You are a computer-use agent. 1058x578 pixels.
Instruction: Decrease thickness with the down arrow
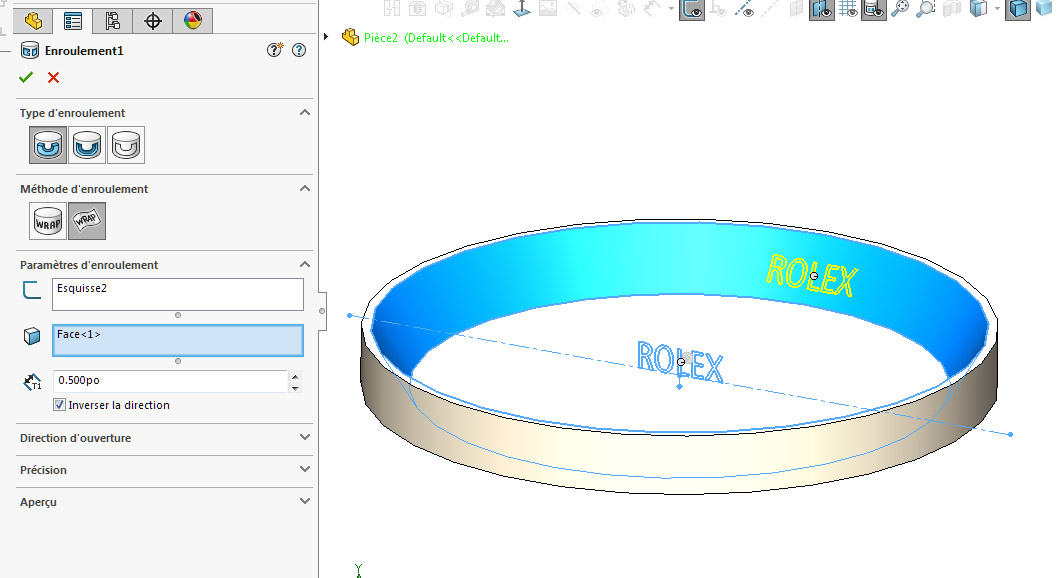tap(295, 387)
